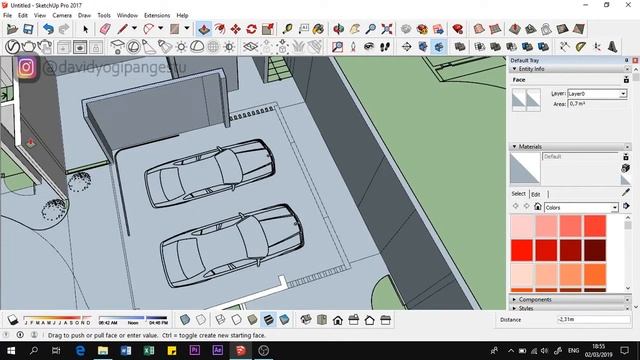The width and height of the screenshot is (640, 360).
Task: Switch to Hidden Line style
Action: pos(236,320)
